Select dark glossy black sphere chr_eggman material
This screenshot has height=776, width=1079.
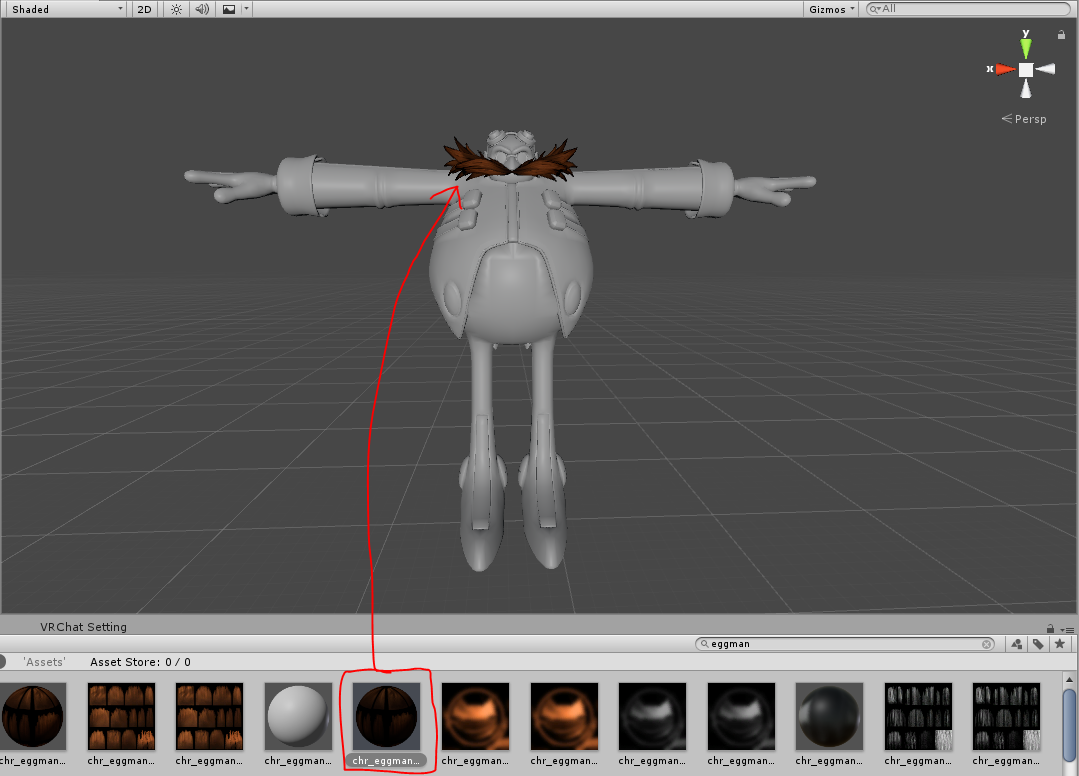point(829,716)
